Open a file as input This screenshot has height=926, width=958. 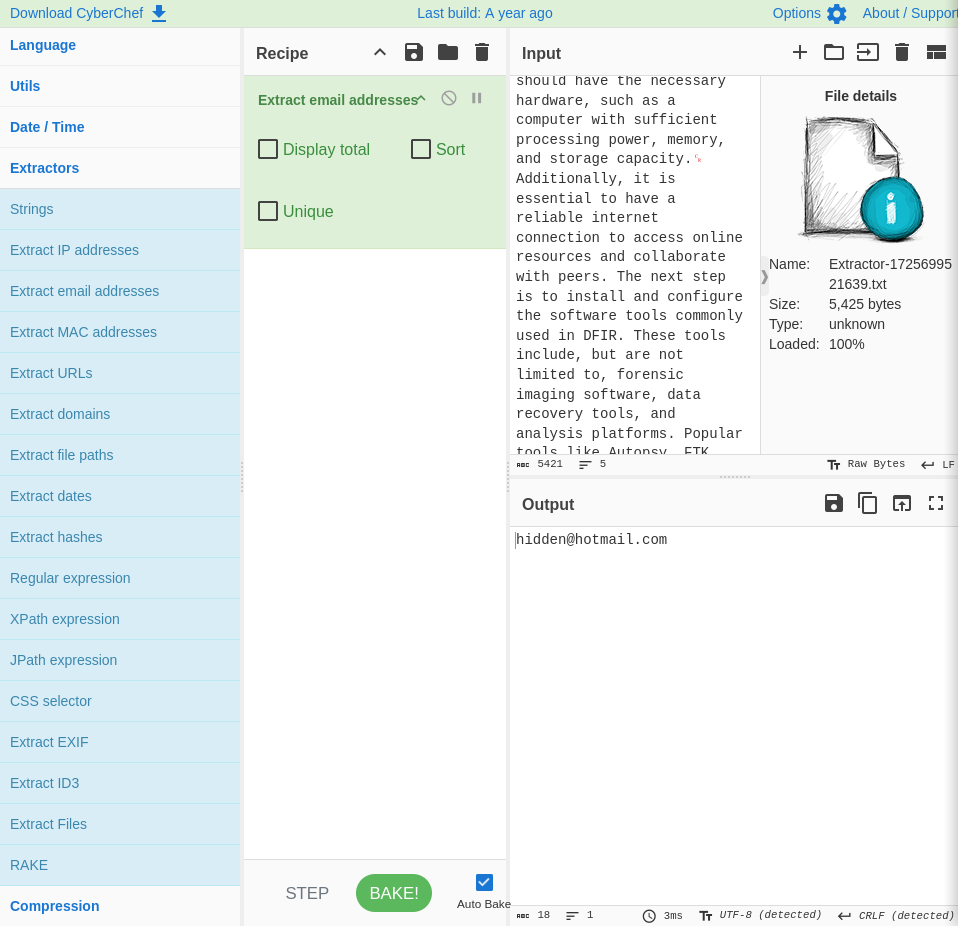coord(868,53)
